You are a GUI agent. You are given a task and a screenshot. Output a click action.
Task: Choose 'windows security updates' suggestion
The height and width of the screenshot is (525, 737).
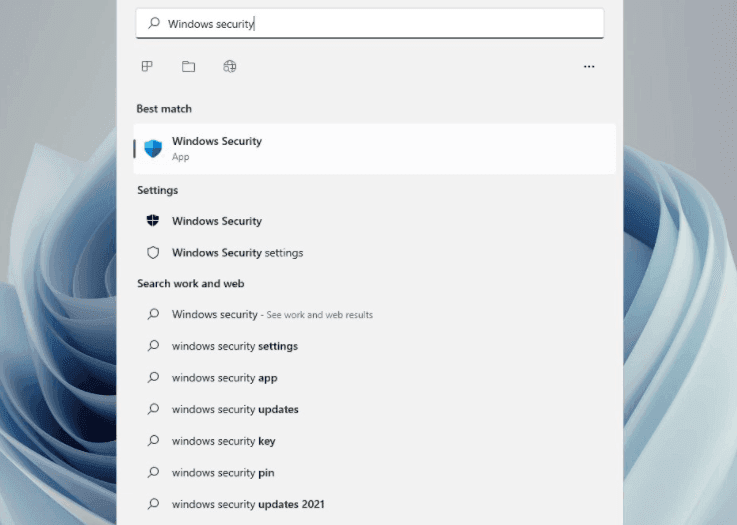375,409
